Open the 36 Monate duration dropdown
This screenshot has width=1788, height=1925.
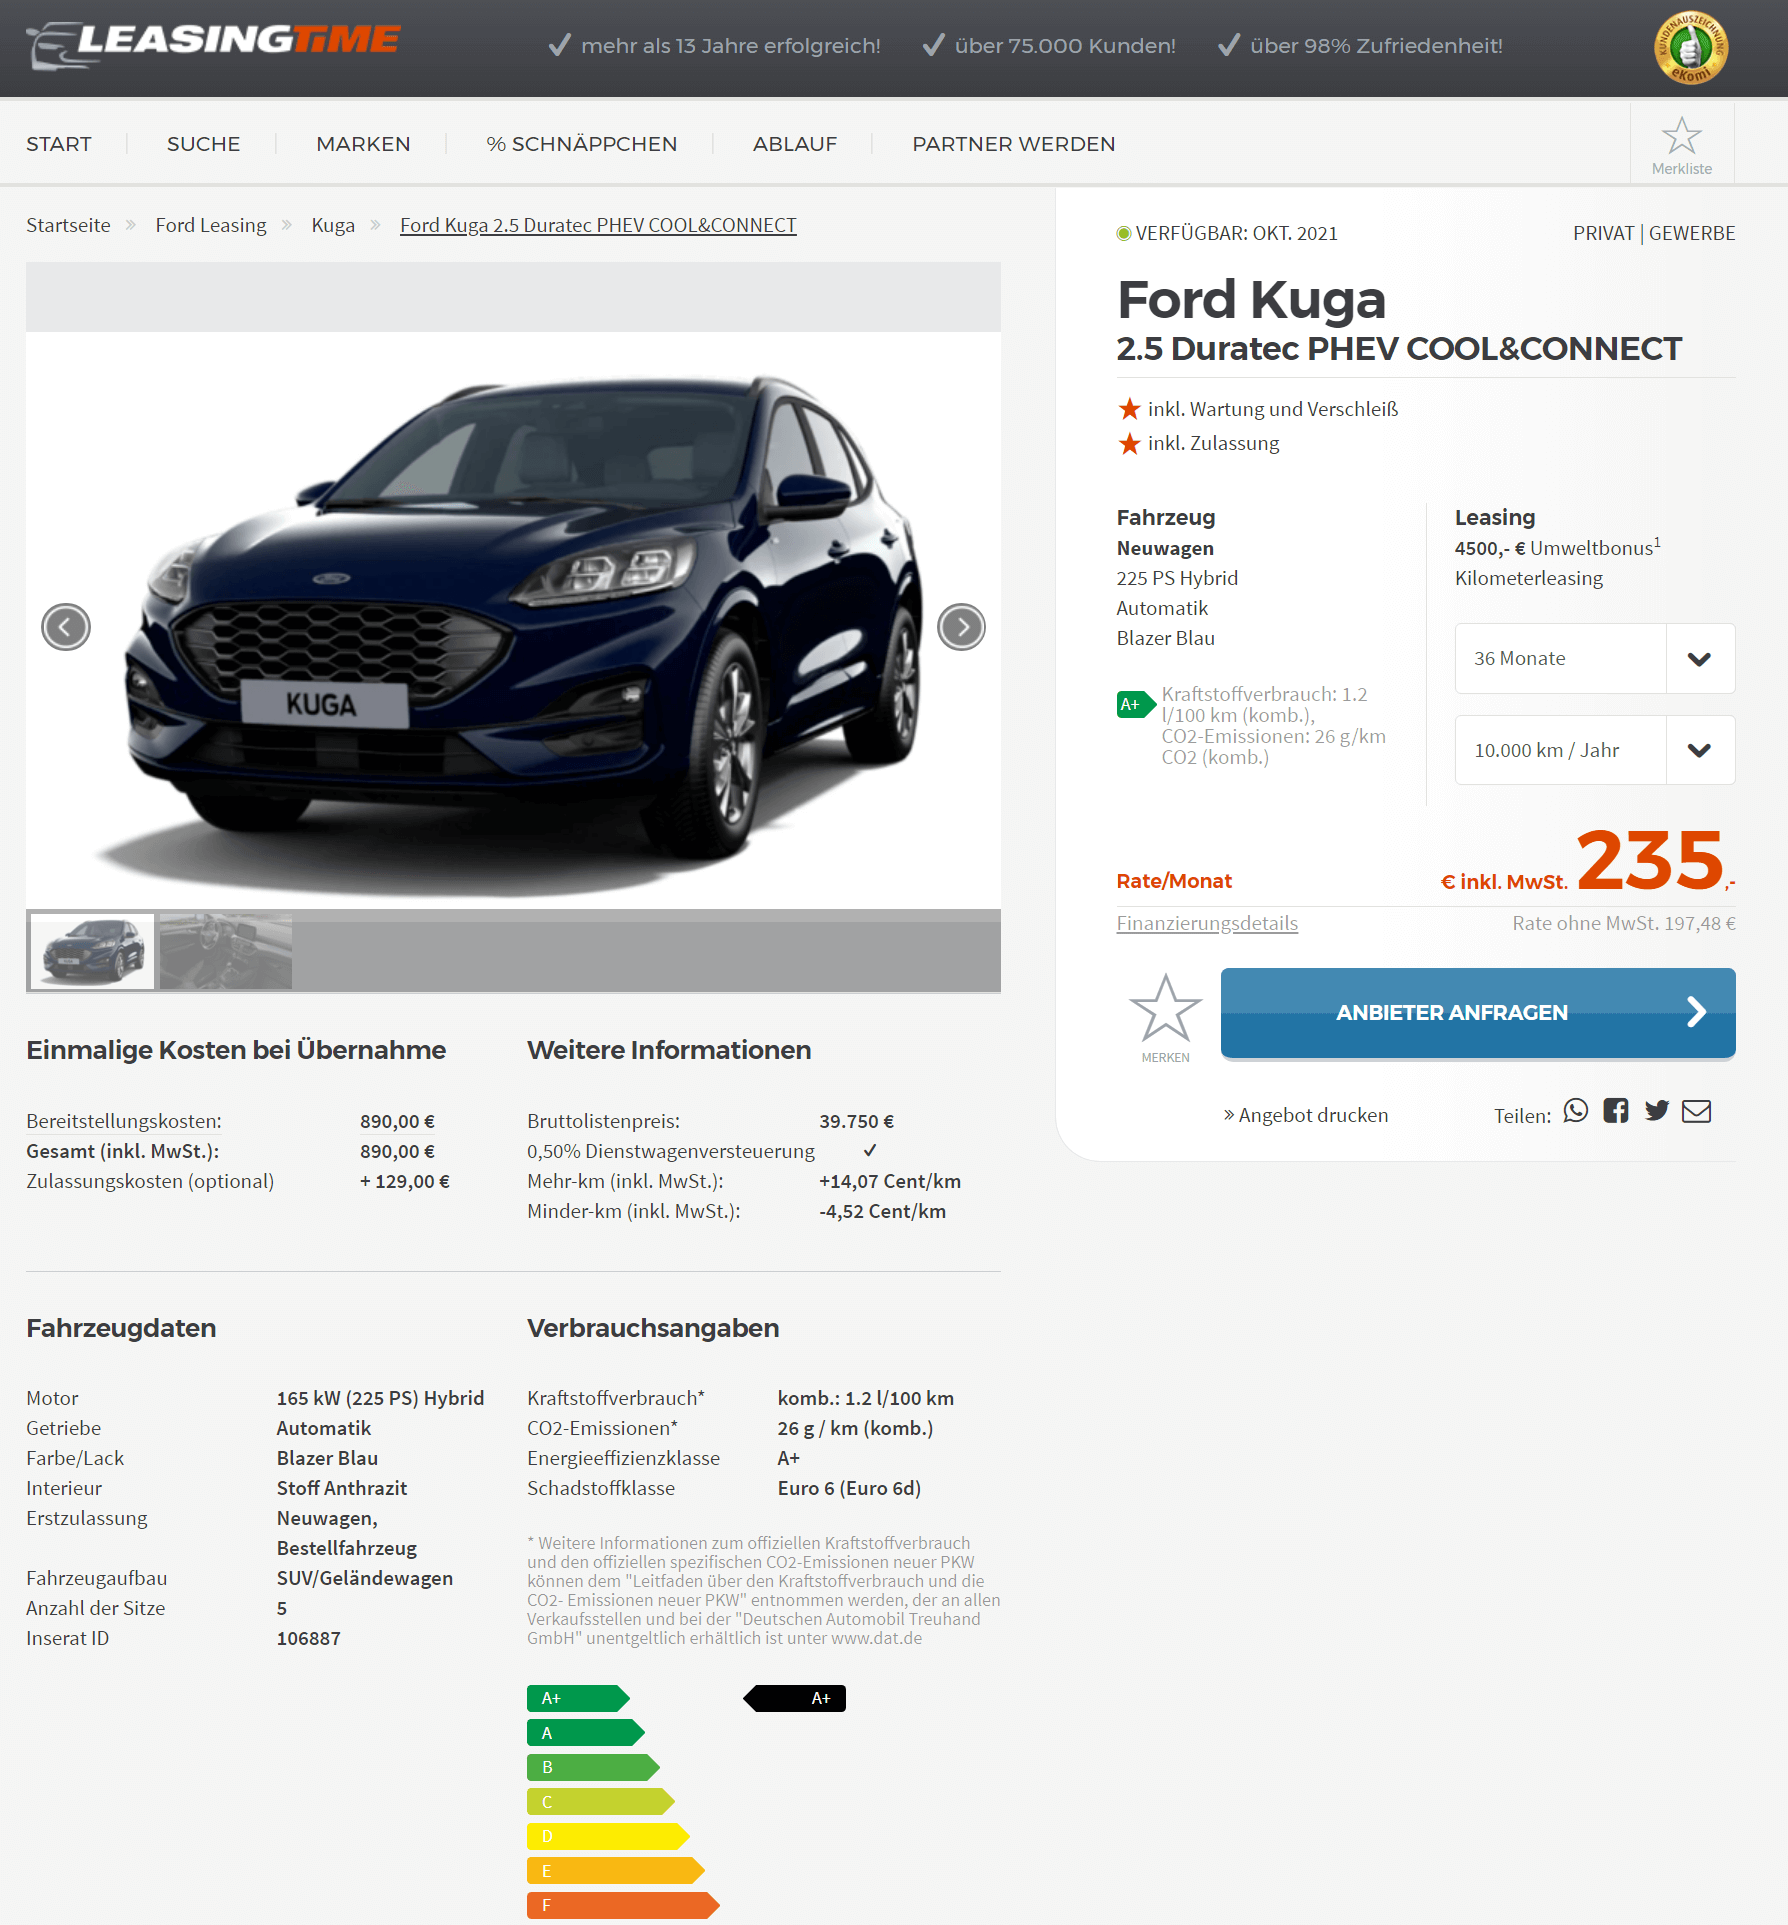[1595, 658]
